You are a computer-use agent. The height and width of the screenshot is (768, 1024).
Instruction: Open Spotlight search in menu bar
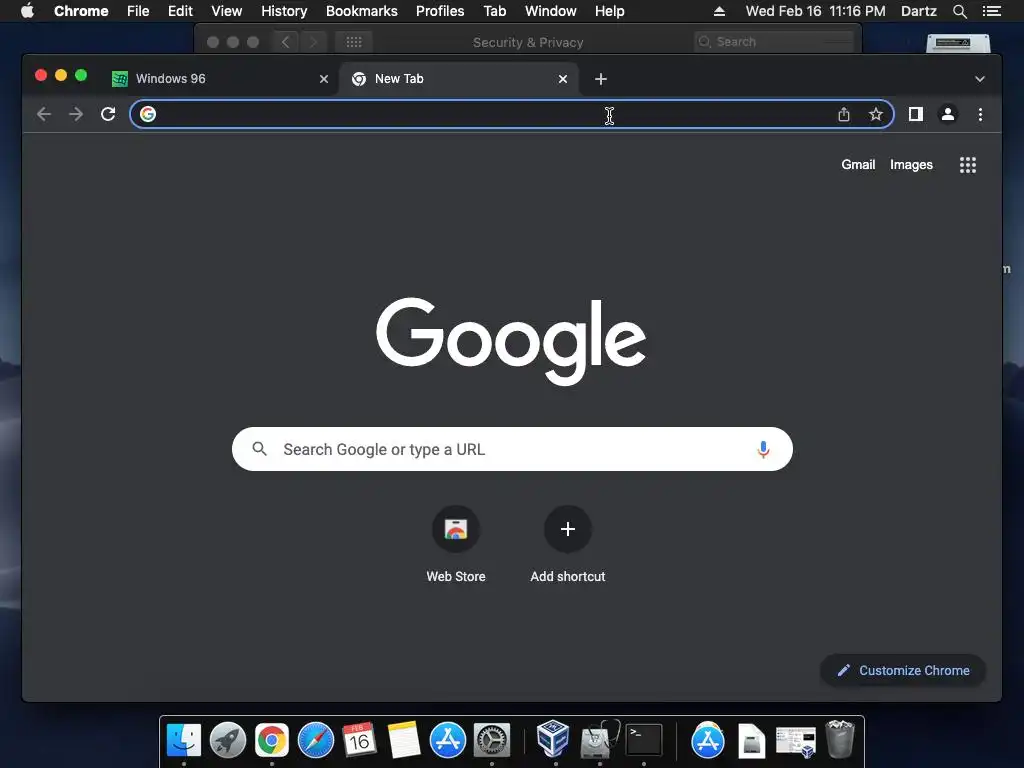point(959,11)
